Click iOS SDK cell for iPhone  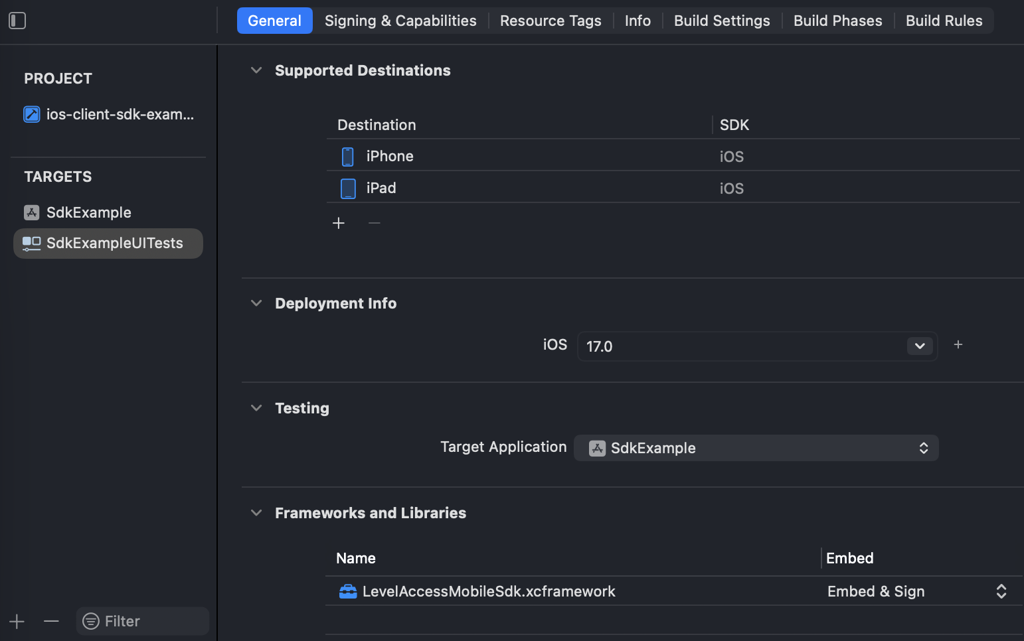pos(731,157)
